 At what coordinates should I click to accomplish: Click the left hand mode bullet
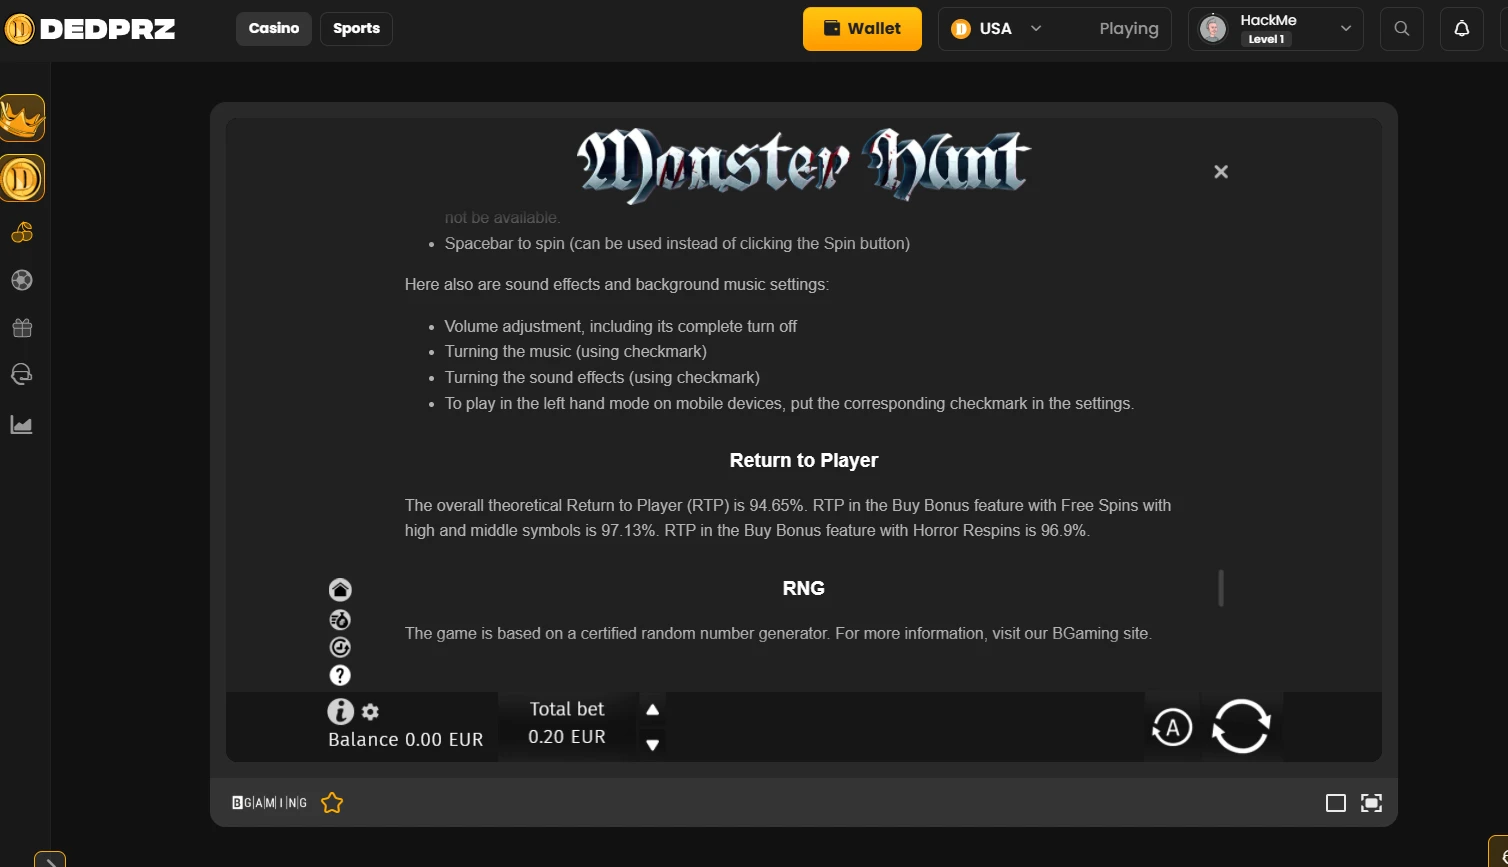tap(789, 403)
